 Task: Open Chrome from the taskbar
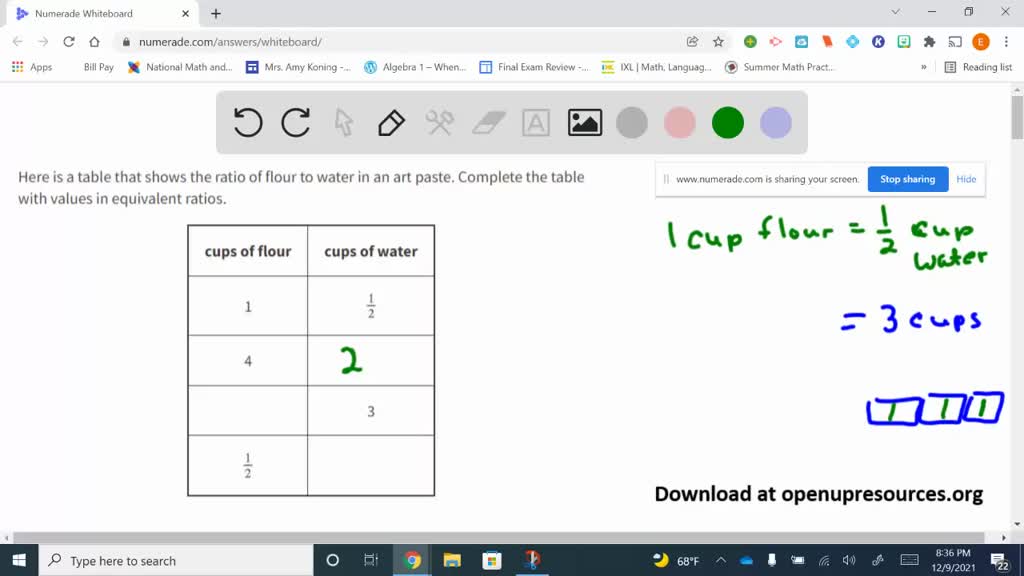[x=412, y=560]
